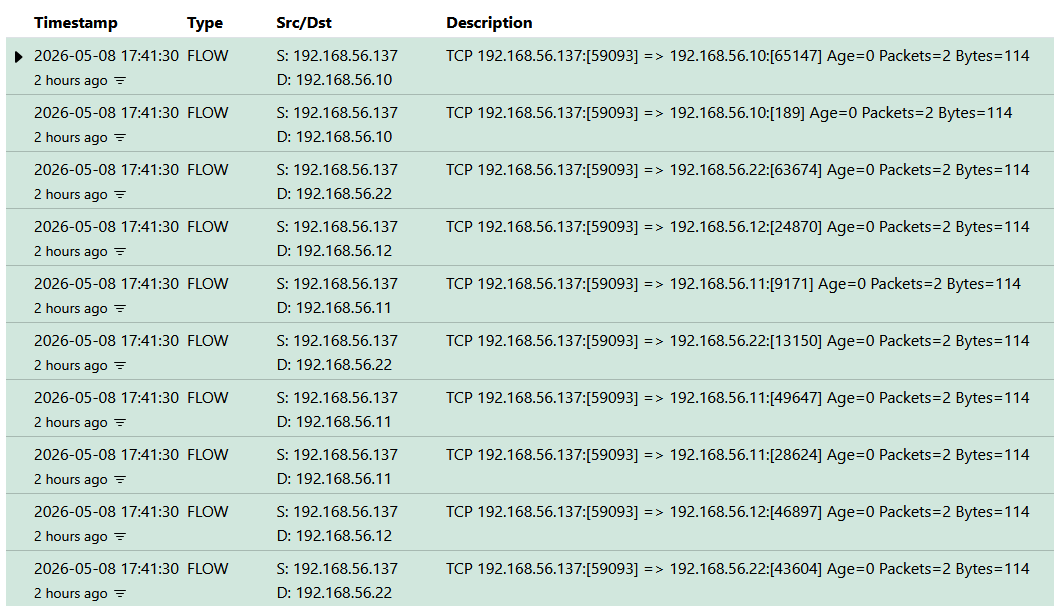Open filter menu icon in port 63674 row
The width and height of the screenshot is (1054, 606).
(x=120, y=195)
